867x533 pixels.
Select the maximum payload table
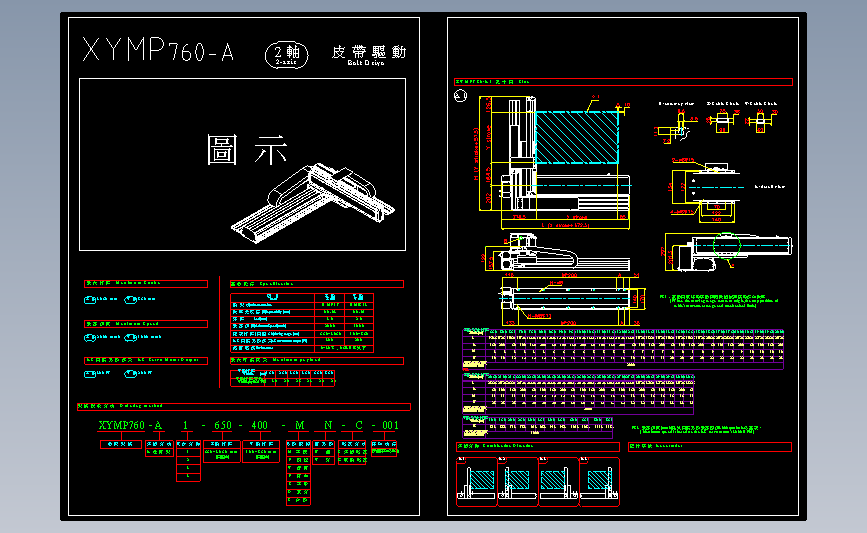click(x=283, y=377)
